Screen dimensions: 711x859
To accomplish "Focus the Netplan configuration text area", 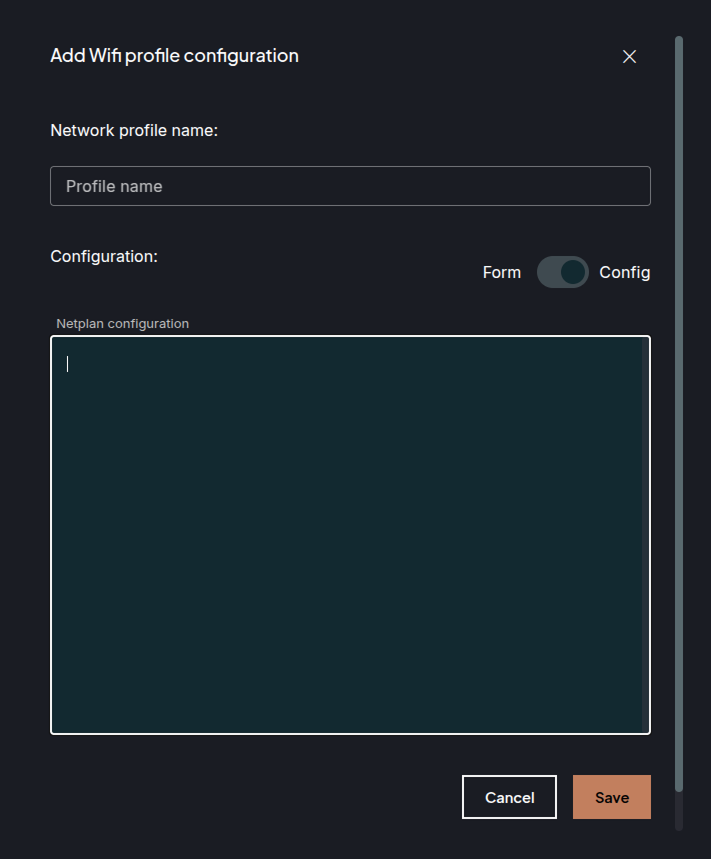I will (x=350, y=535).
